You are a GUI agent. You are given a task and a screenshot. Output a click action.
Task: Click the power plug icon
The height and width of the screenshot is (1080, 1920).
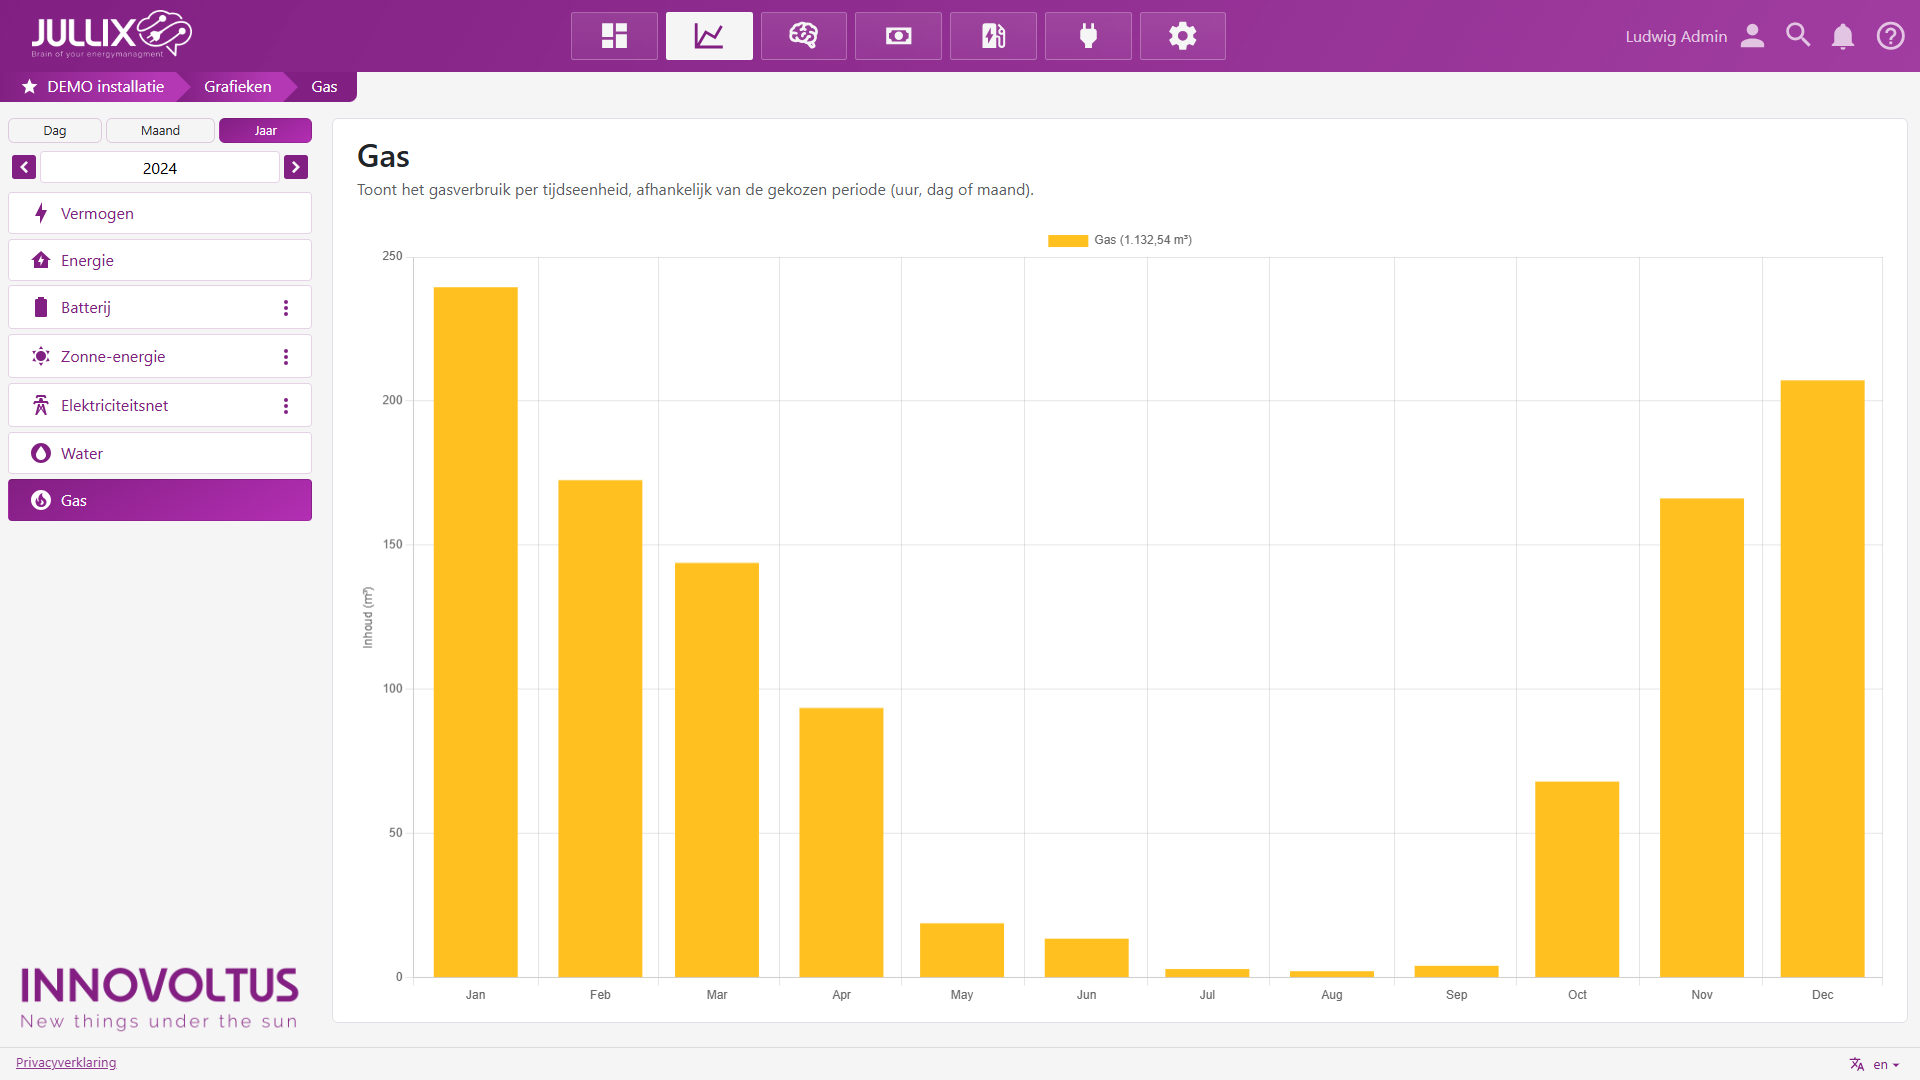(x=1088, y=36)
